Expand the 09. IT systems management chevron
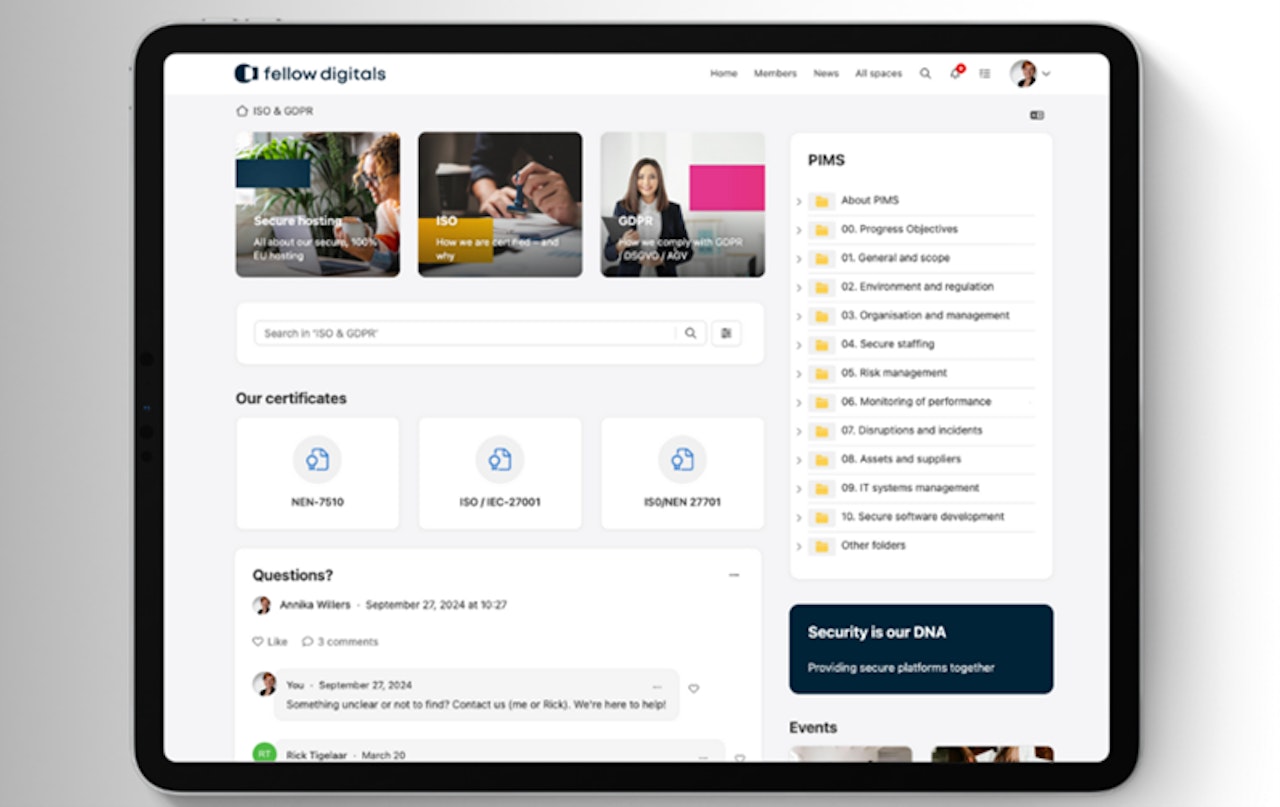This screenshot has height=807, width=1280. 799,490
